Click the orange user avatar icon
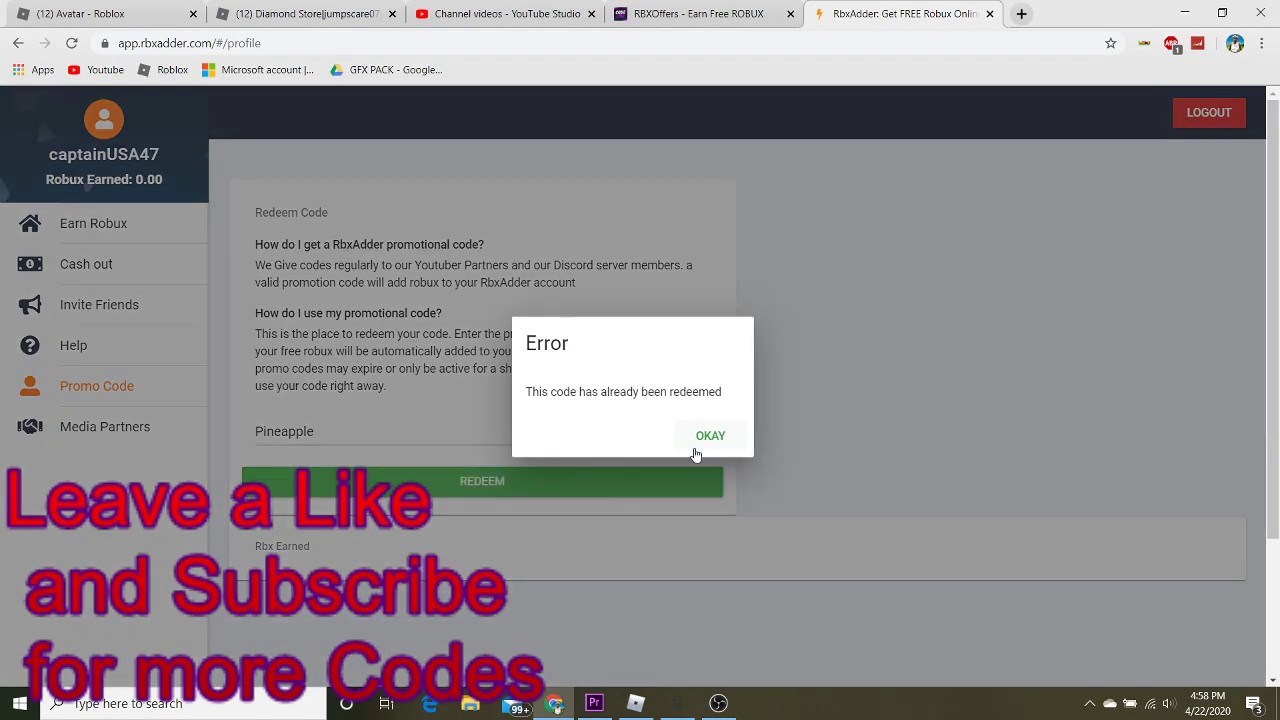Screen dimensions: 1280x720 pos(104,119)
